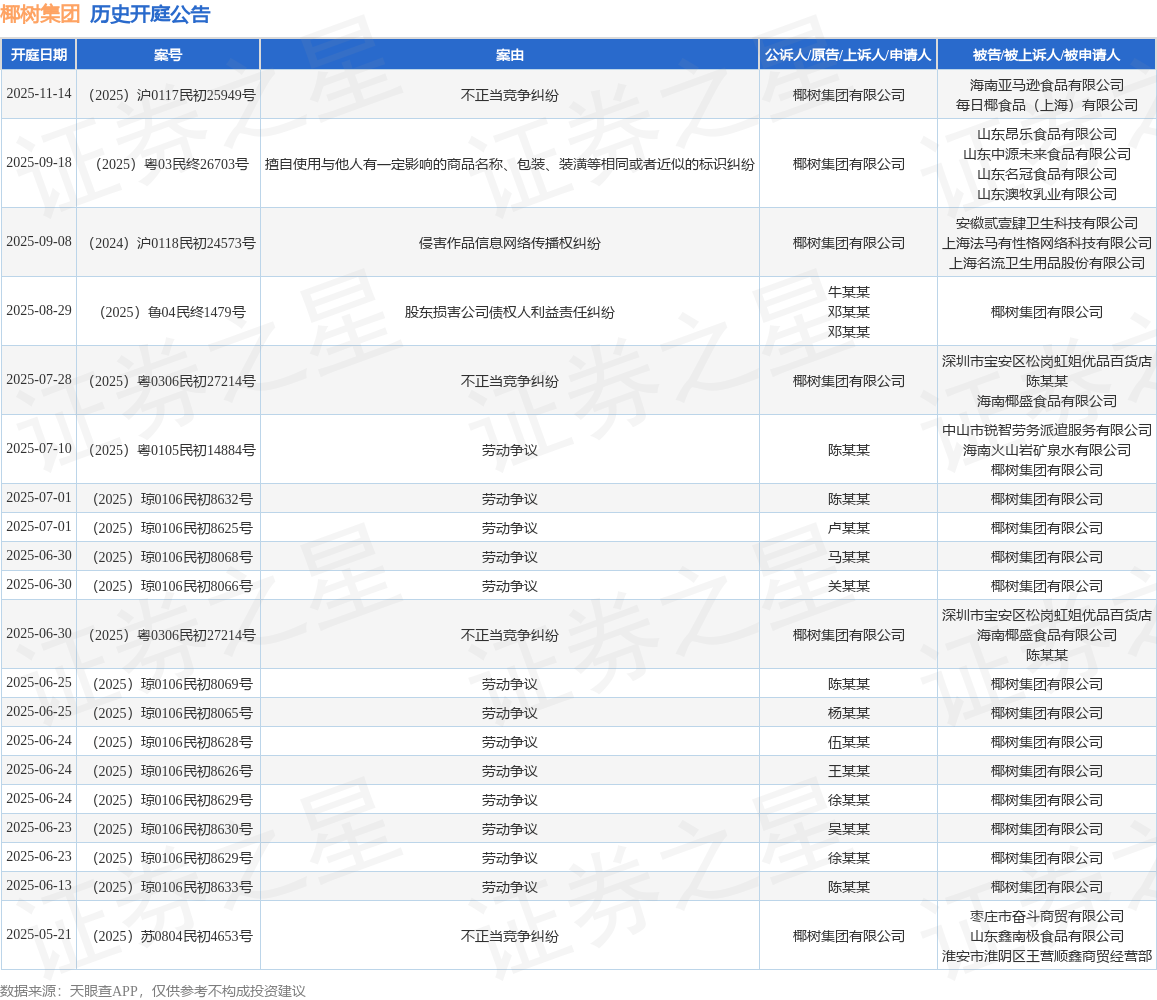1157x1000 pixels.
Task: Click the 数据来源 天眼查APP footer note
Action: (153, 990)
